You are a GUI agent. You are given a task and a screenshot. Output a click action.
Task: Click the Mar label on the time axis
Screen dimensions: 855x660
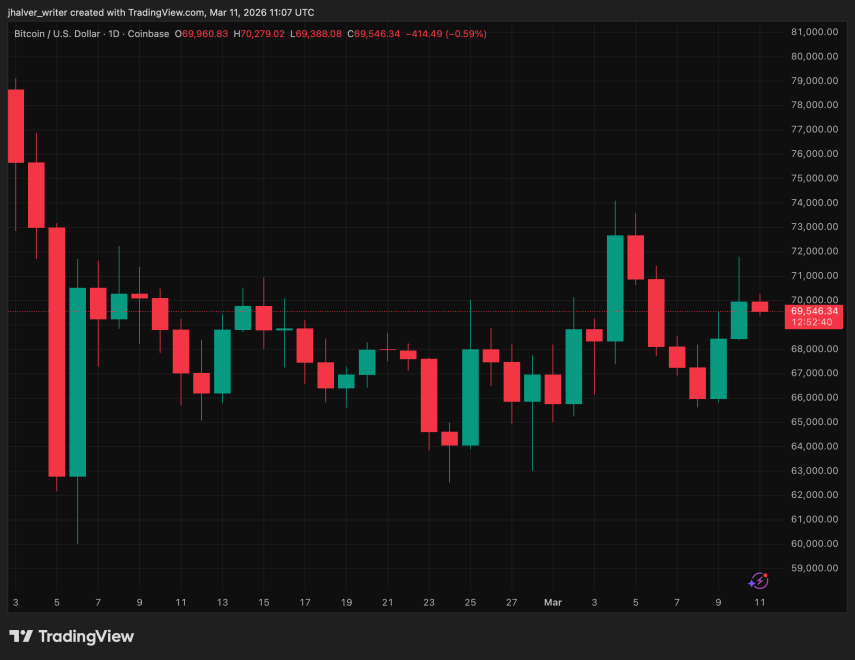tap(552, 603)
